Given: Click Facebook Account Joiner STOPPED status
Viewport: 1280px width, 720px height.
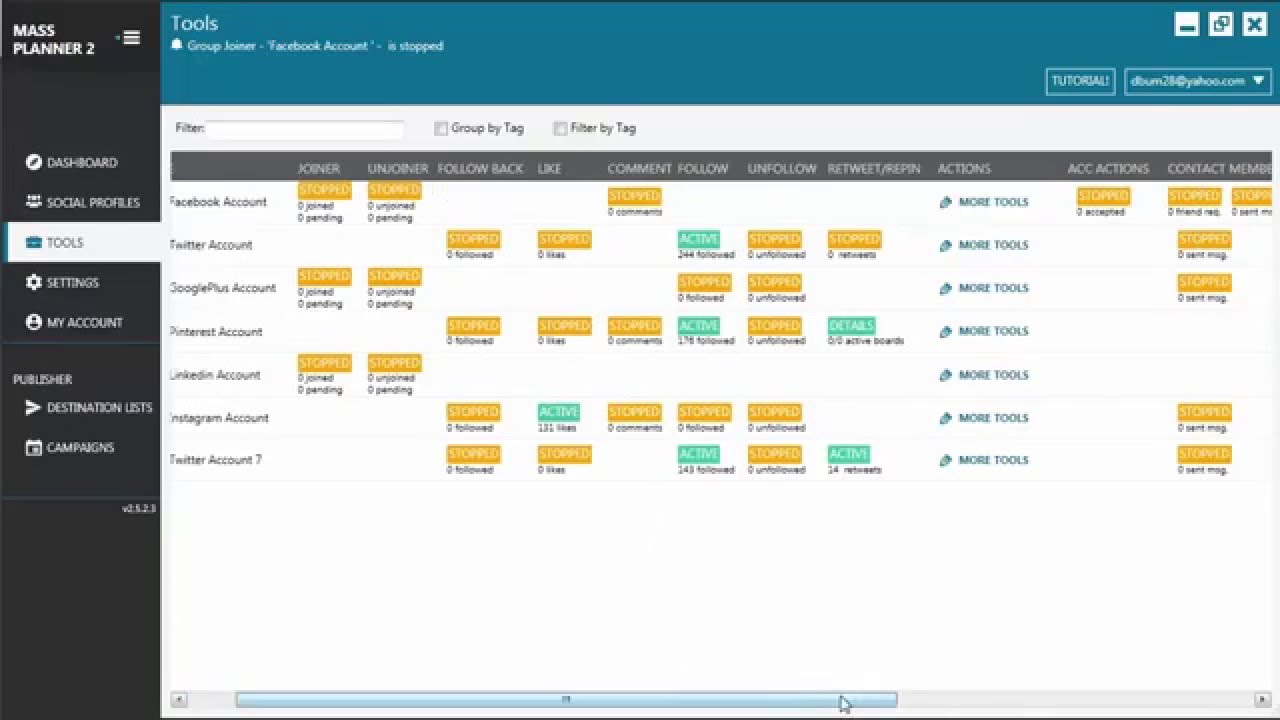Looking at the screenshot, I should click(x=324, y=190).
